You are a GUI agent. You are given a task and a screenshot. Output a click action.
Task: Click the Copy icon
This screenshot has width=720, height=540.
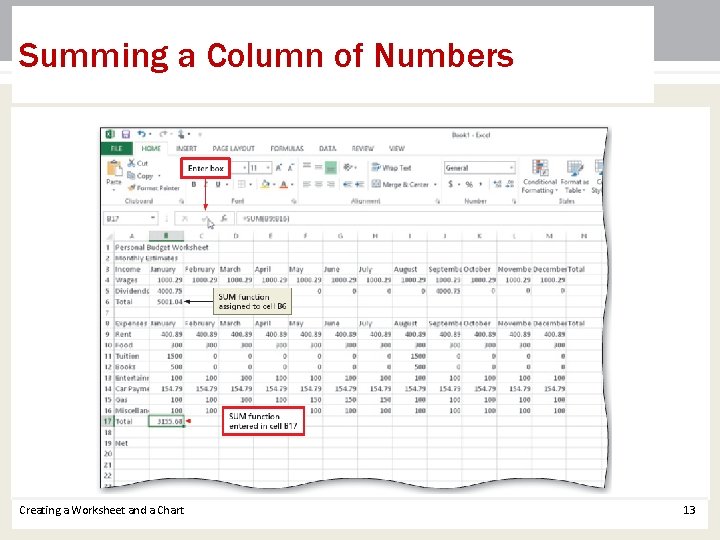tap(131, 175)
